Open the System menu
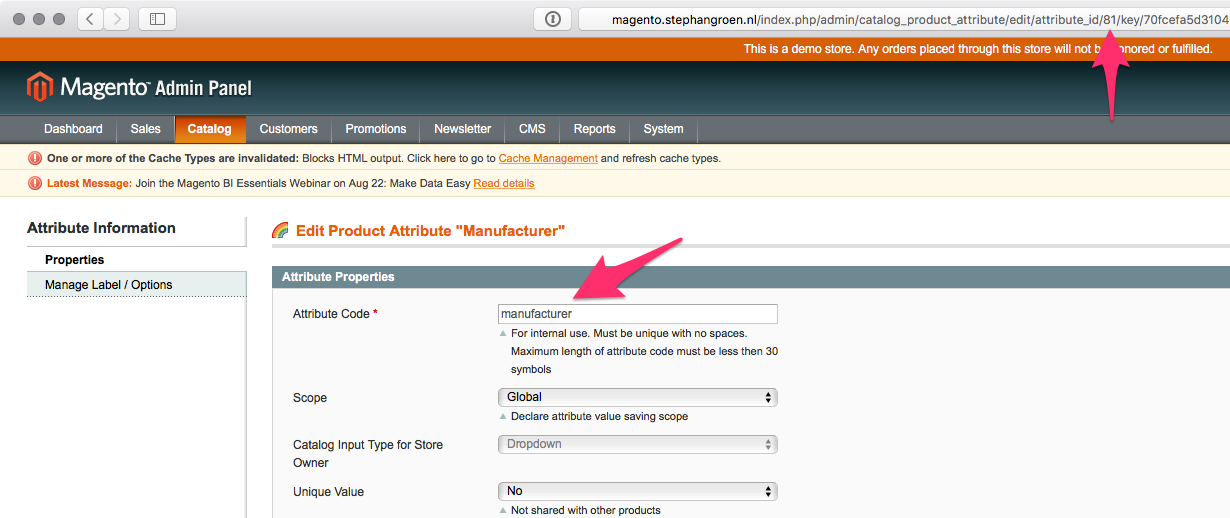1230x518 pixels. point(663,129)
